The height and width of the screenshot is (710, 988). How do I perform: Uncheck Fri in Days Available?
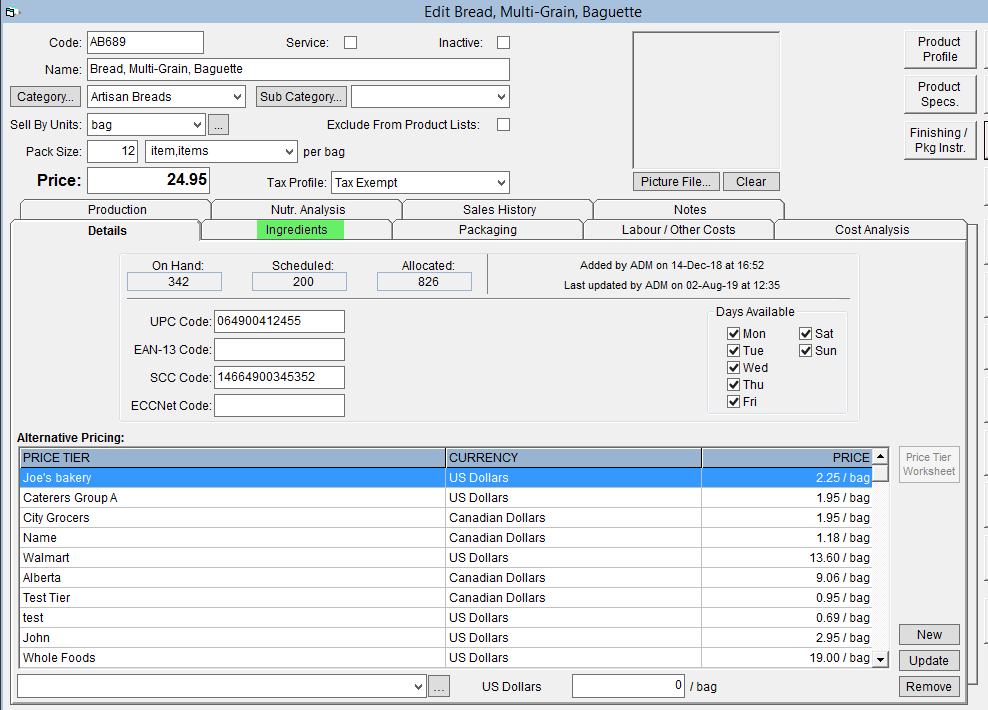click(733, 401)
